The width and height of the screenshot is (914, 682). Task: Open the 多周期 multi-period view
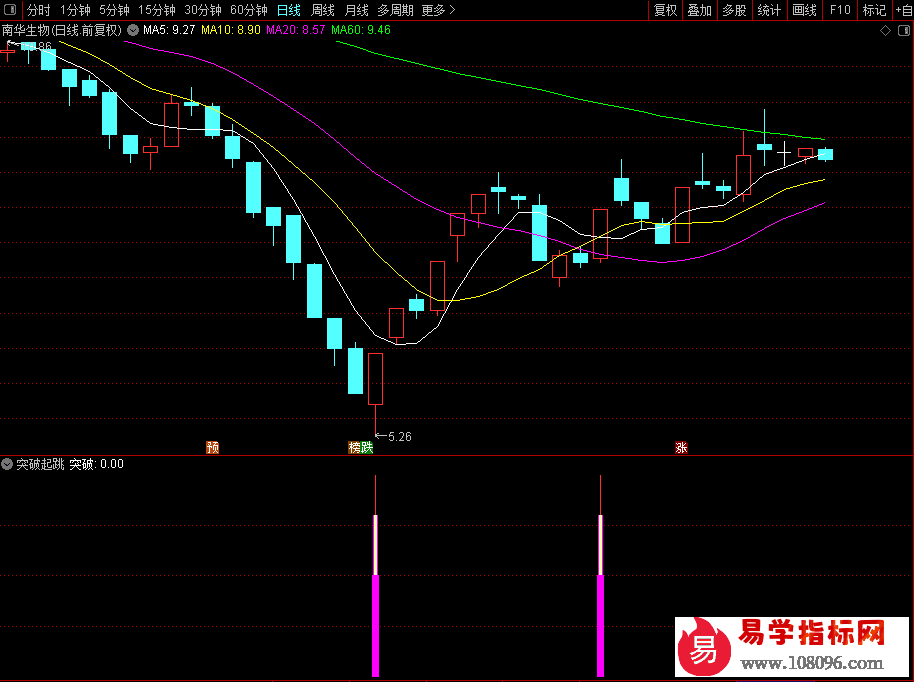pos(395,10)
